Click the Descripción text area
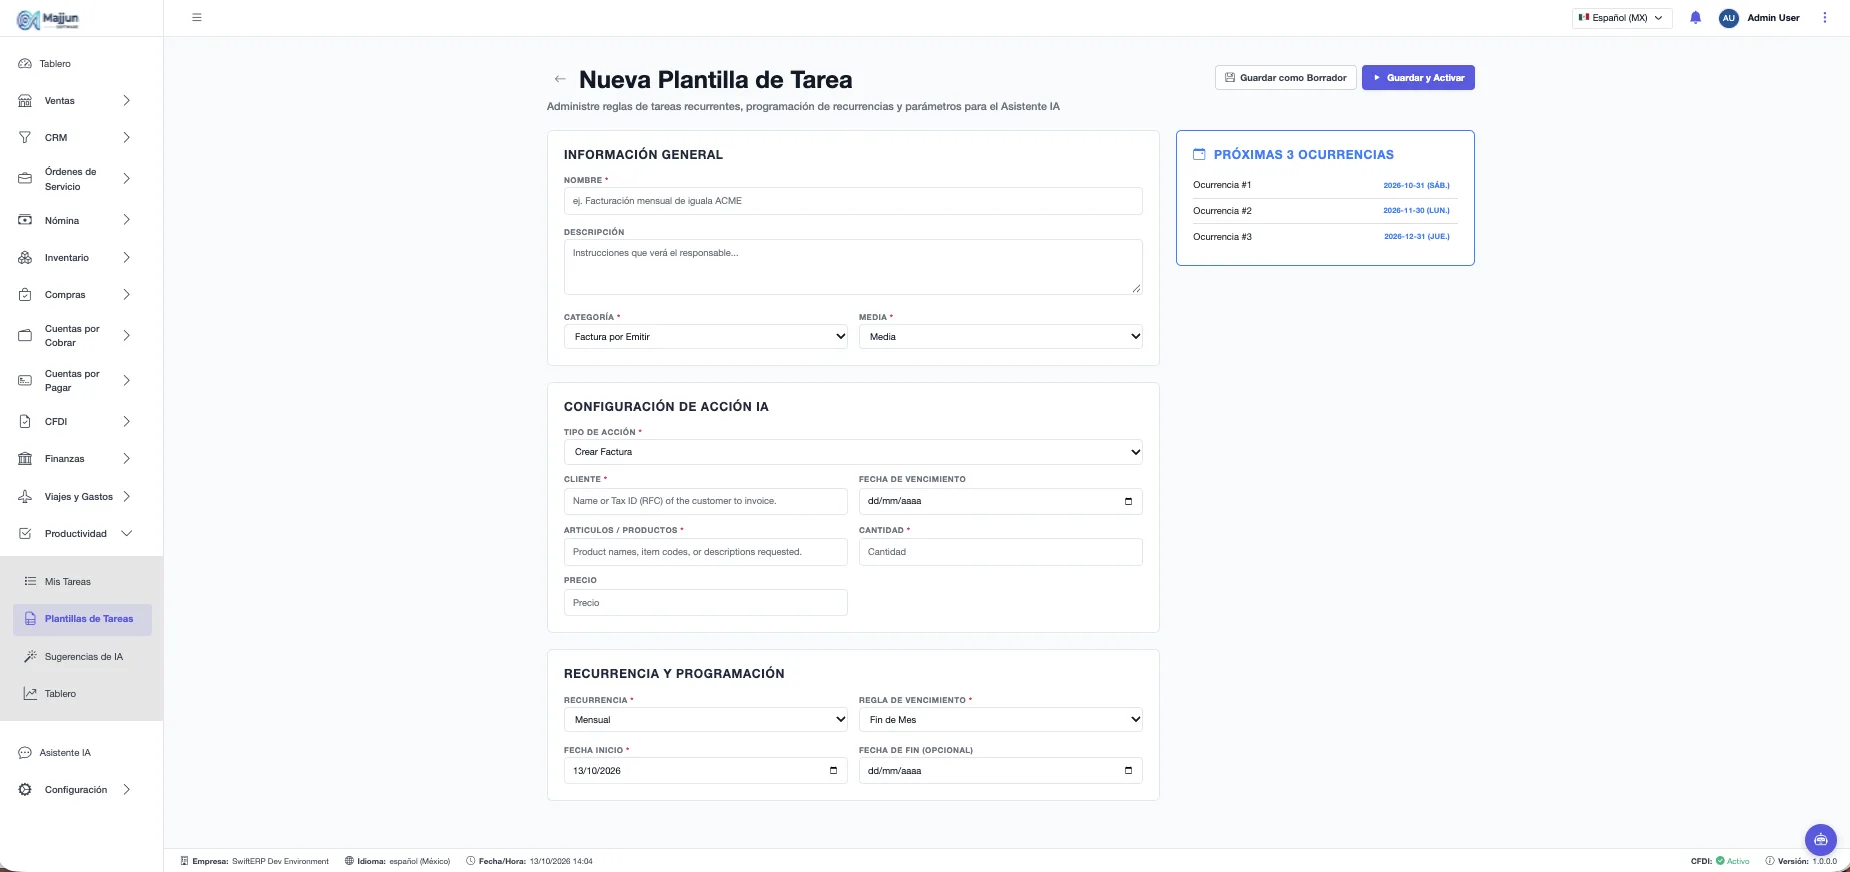1850x872 pixels. point(853,267)
